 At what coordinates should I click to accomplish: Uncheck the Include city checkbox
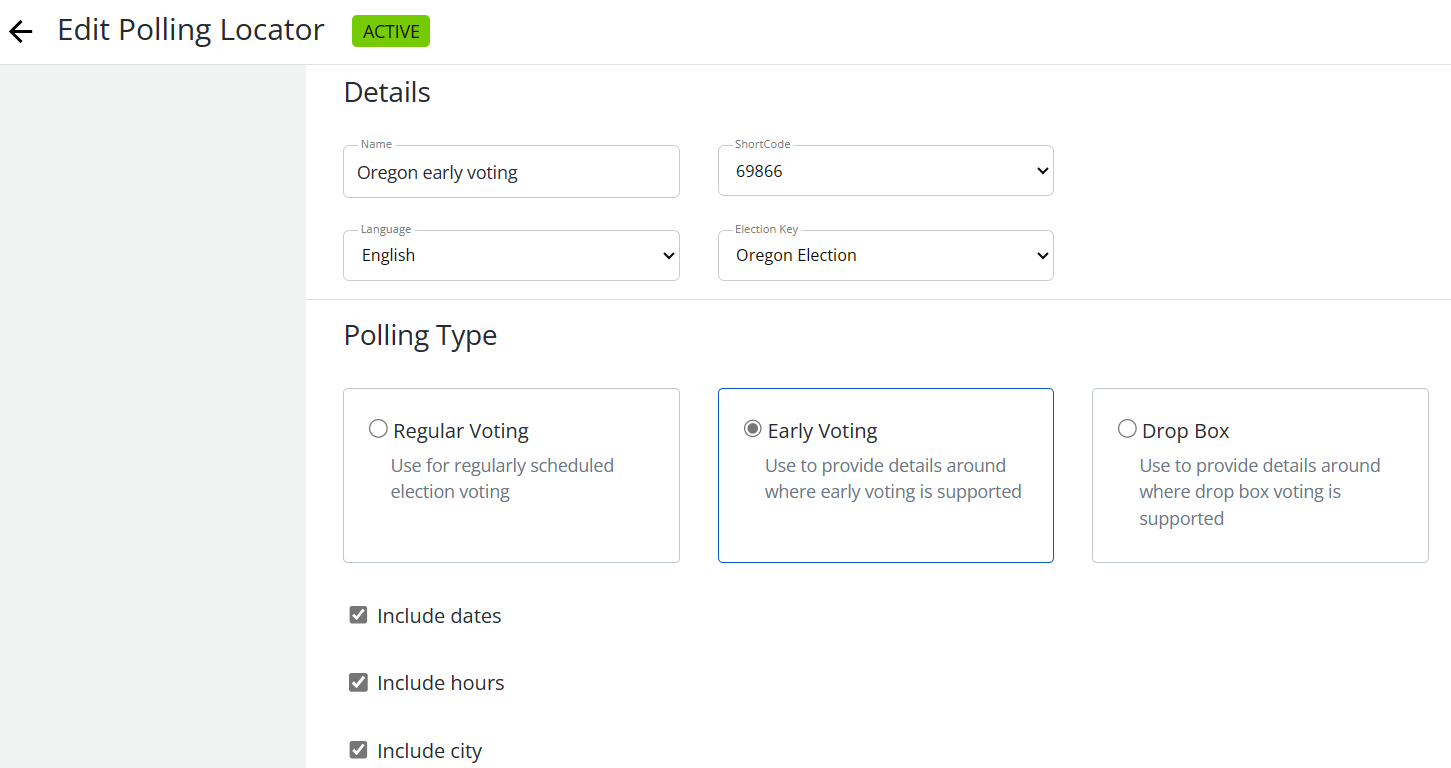(x=358, y=749)
